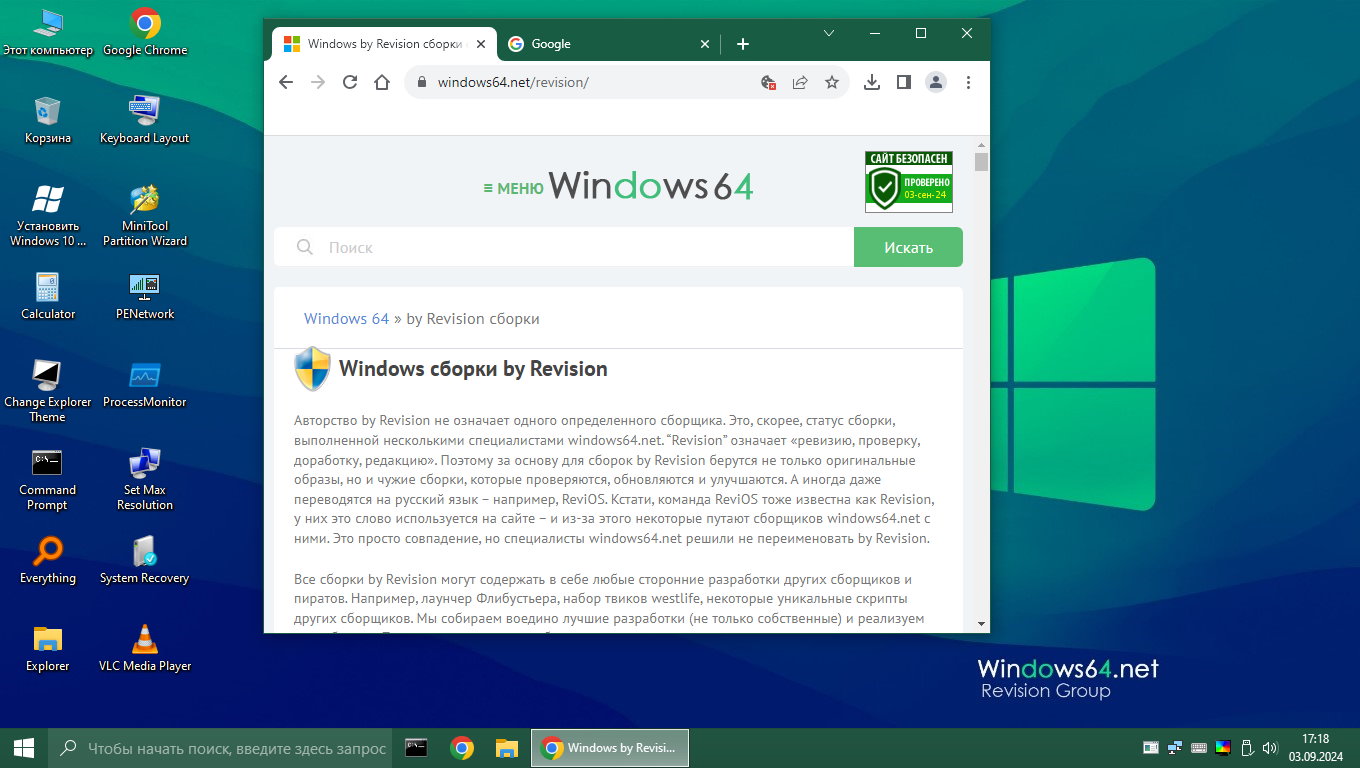The width and height of the screenshot is (1360, 768).
Task: Expand the tab search chevron
Action: point(829,33)
